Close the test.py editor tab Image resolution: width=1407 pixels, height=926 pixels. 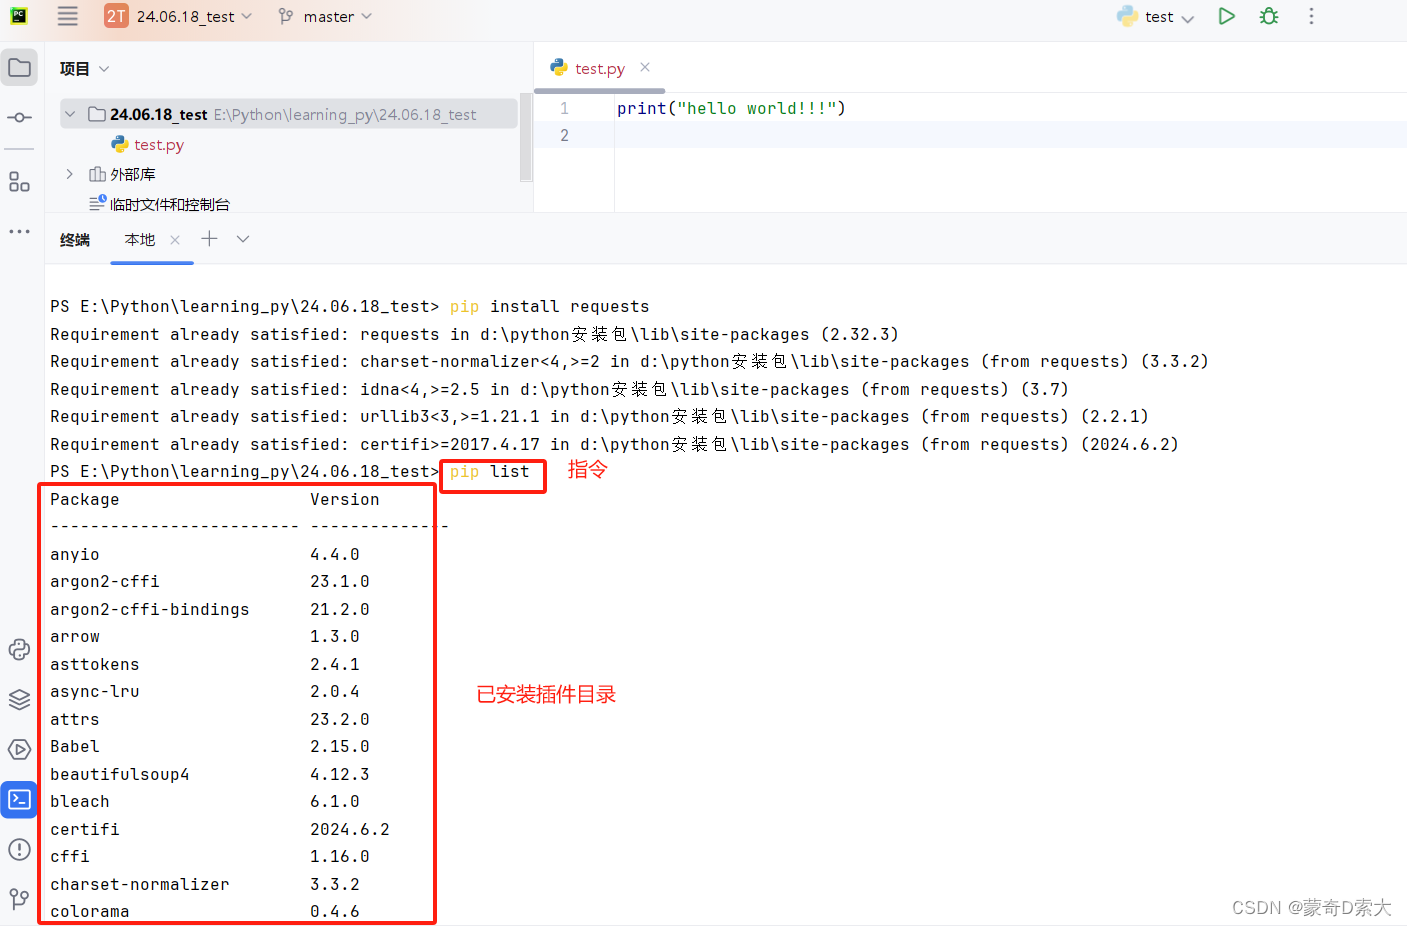point(645,67)
